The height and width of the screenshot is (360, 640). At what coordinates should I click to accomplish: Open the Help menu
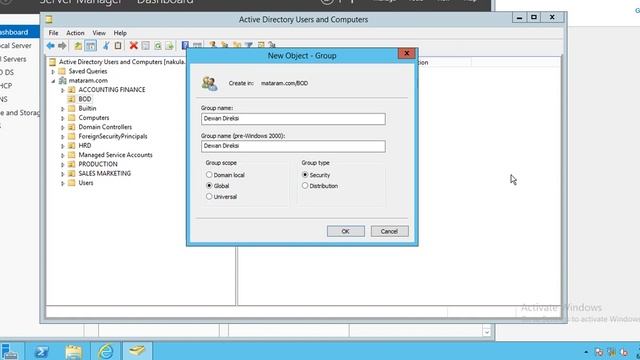120,33
